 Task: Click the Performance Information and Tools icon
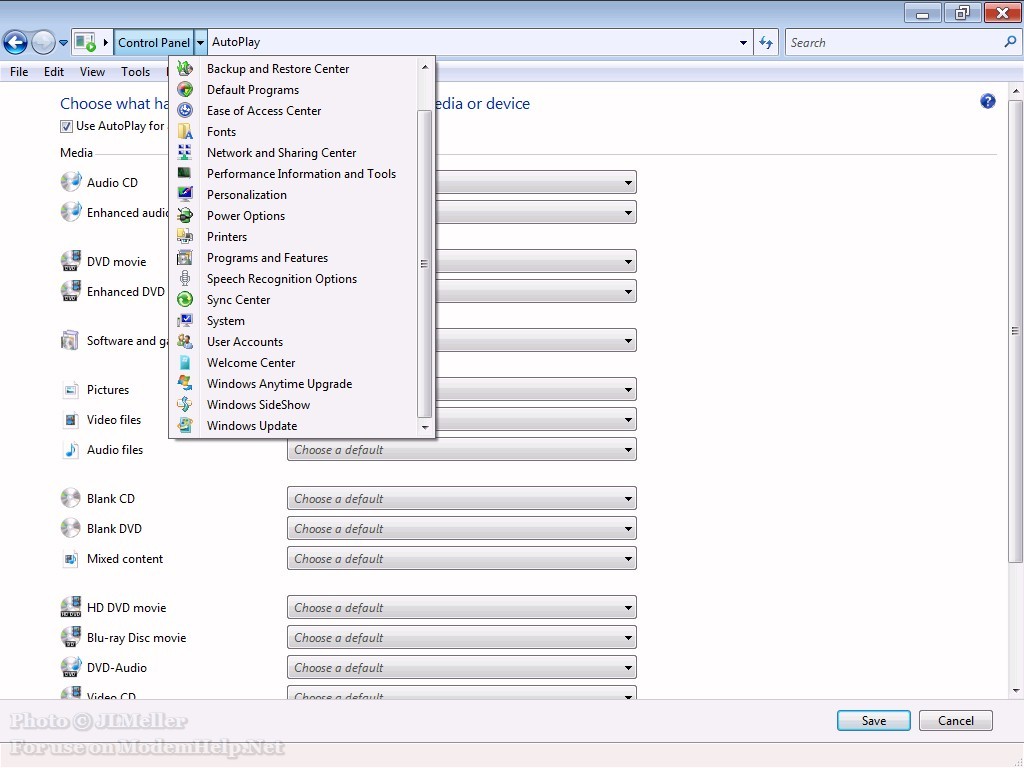pos(185,173)
